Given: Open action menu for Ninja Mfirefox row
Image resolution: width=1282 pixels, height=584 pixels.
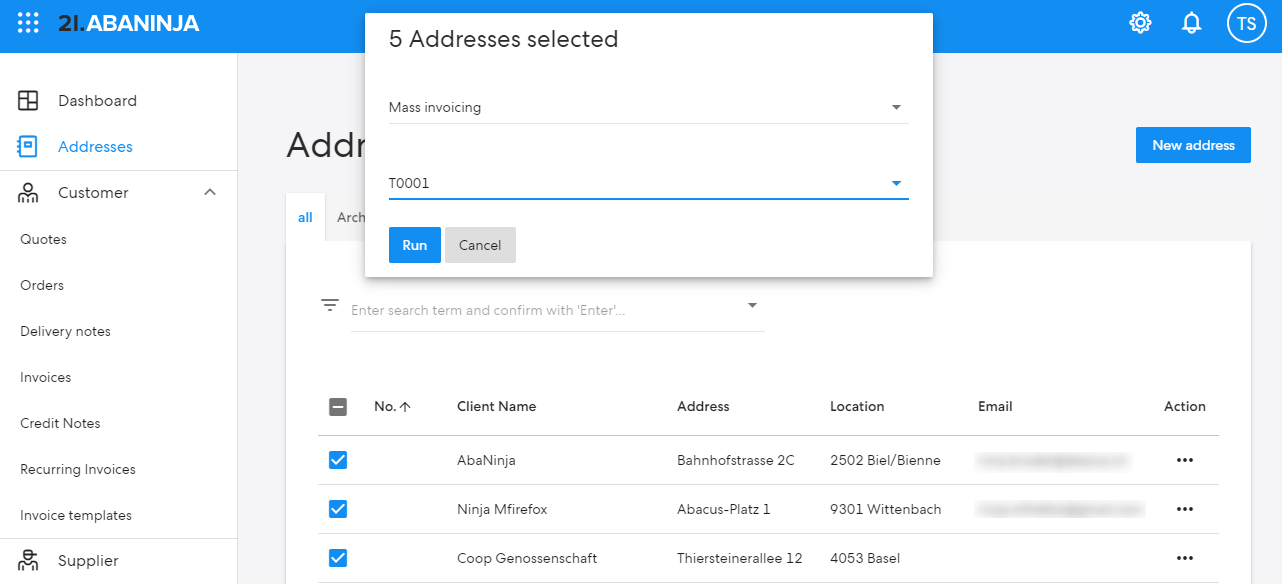Looking at the screenshot, I should [1185, 509].
